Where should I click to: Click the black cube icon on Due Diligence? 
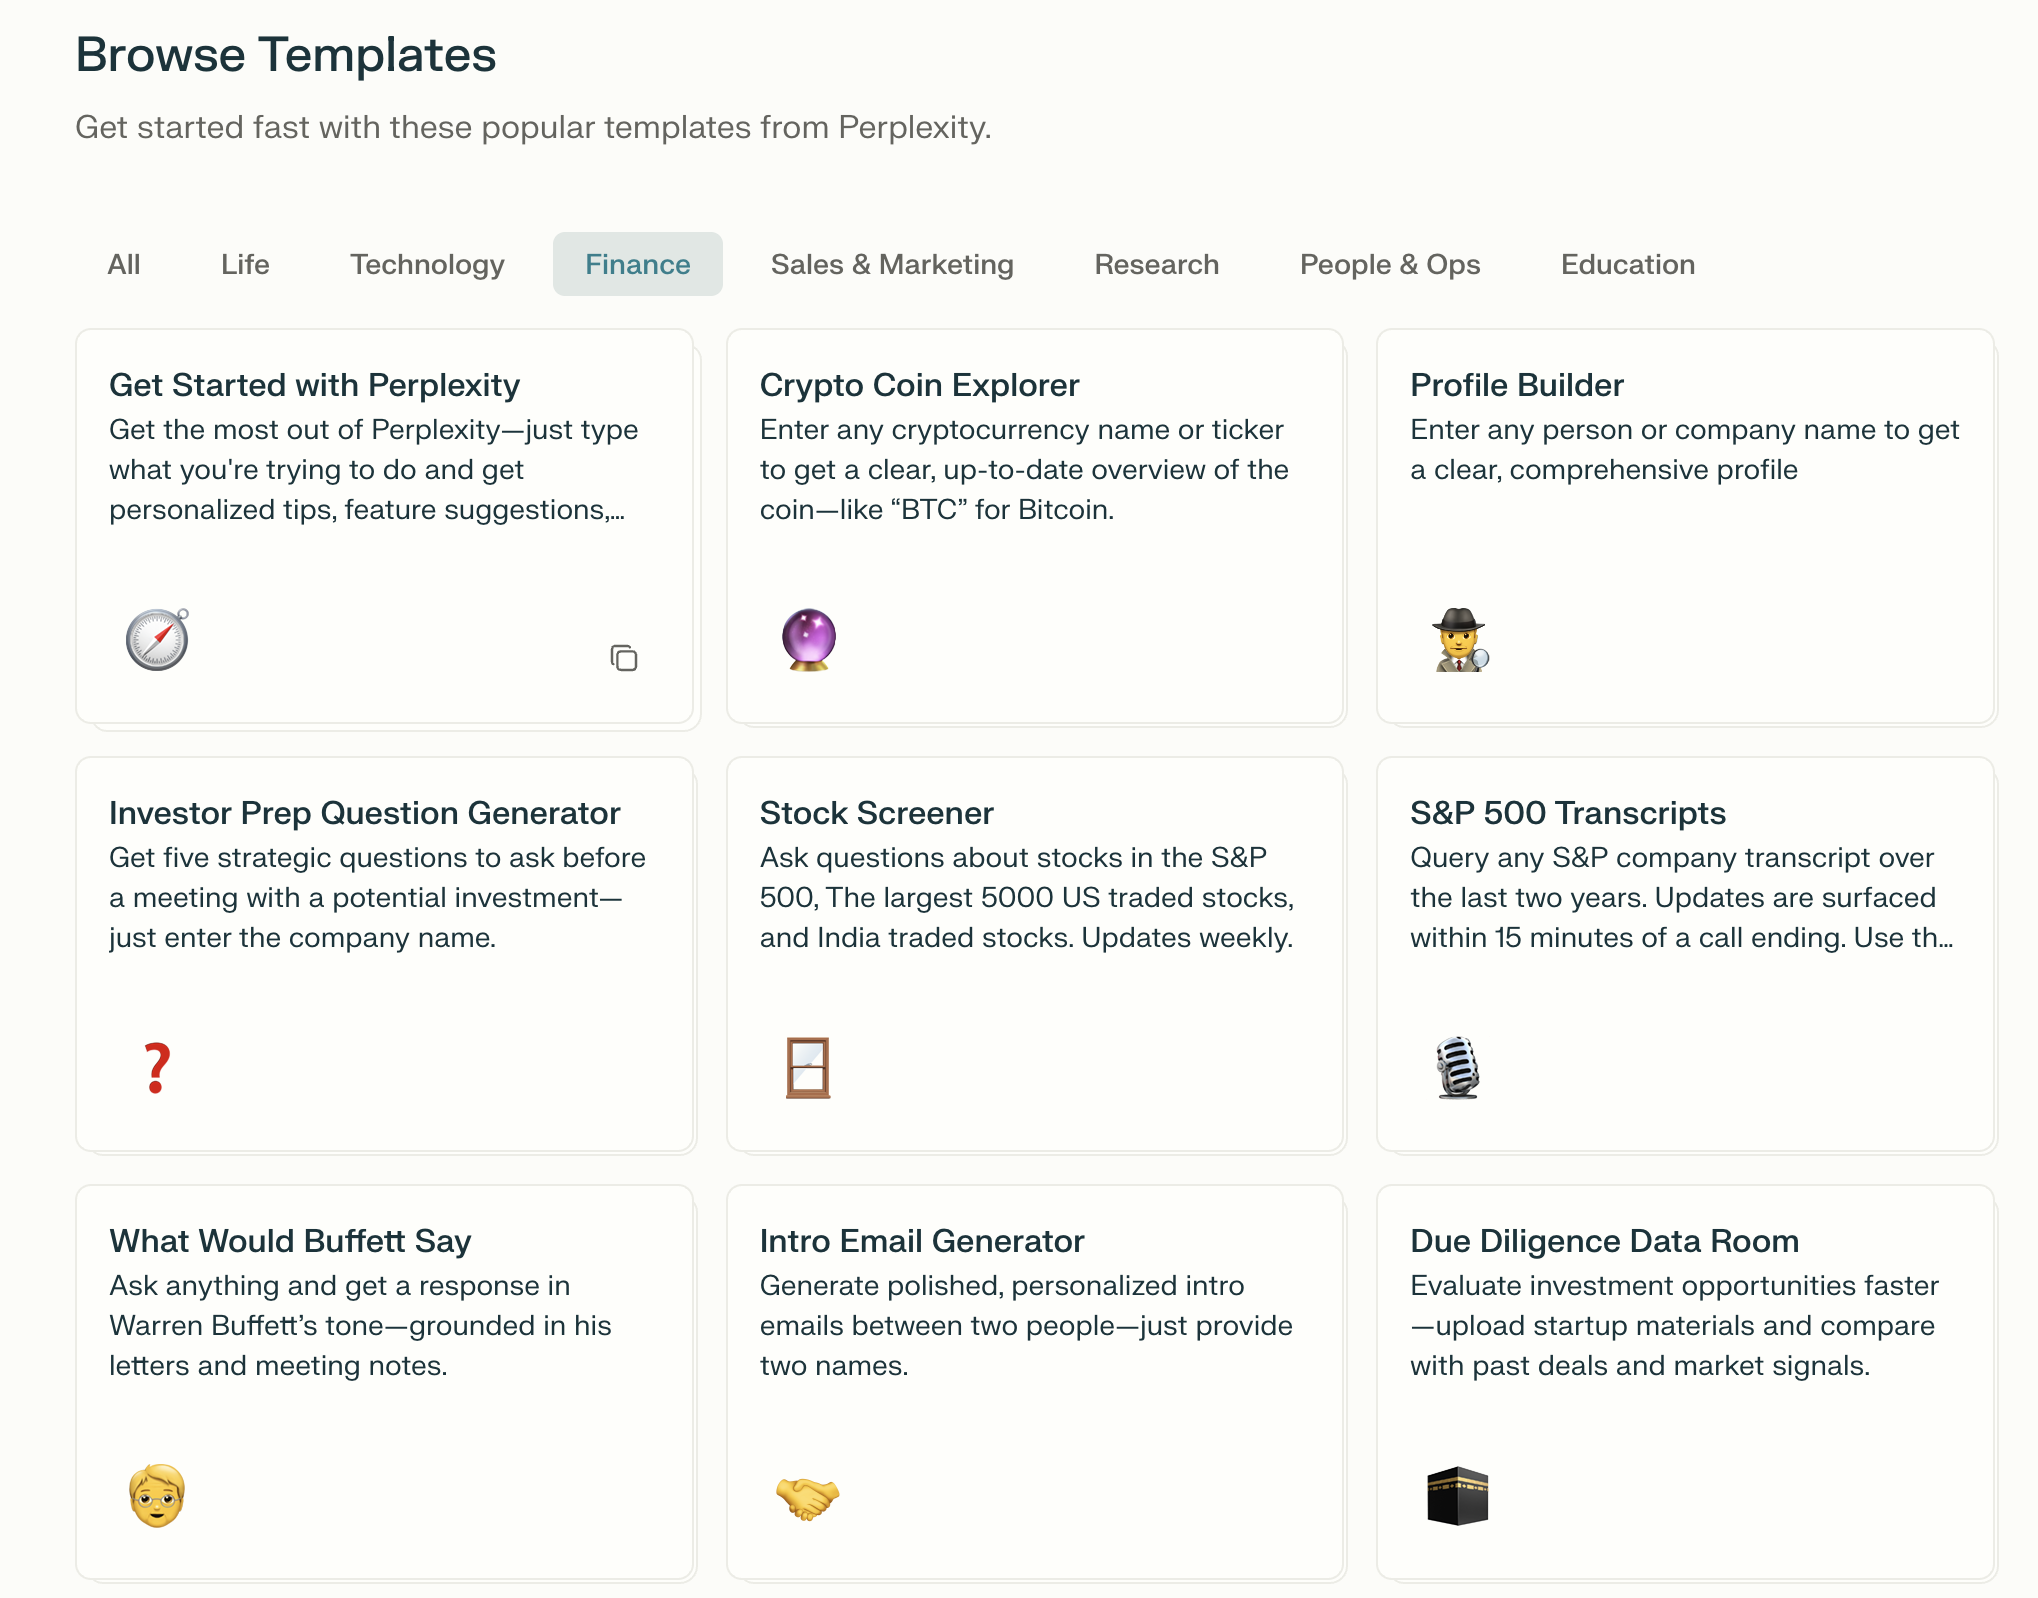pyautogui.click(x=1458, y=1495)
